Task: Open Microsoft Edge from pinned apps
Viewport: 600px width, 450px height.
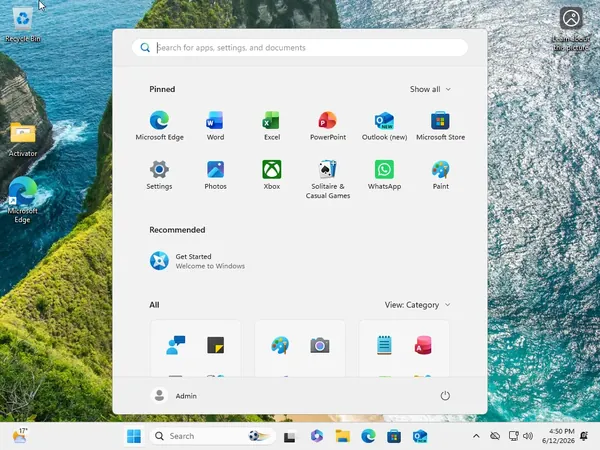Action: click(x=159, y=126)
